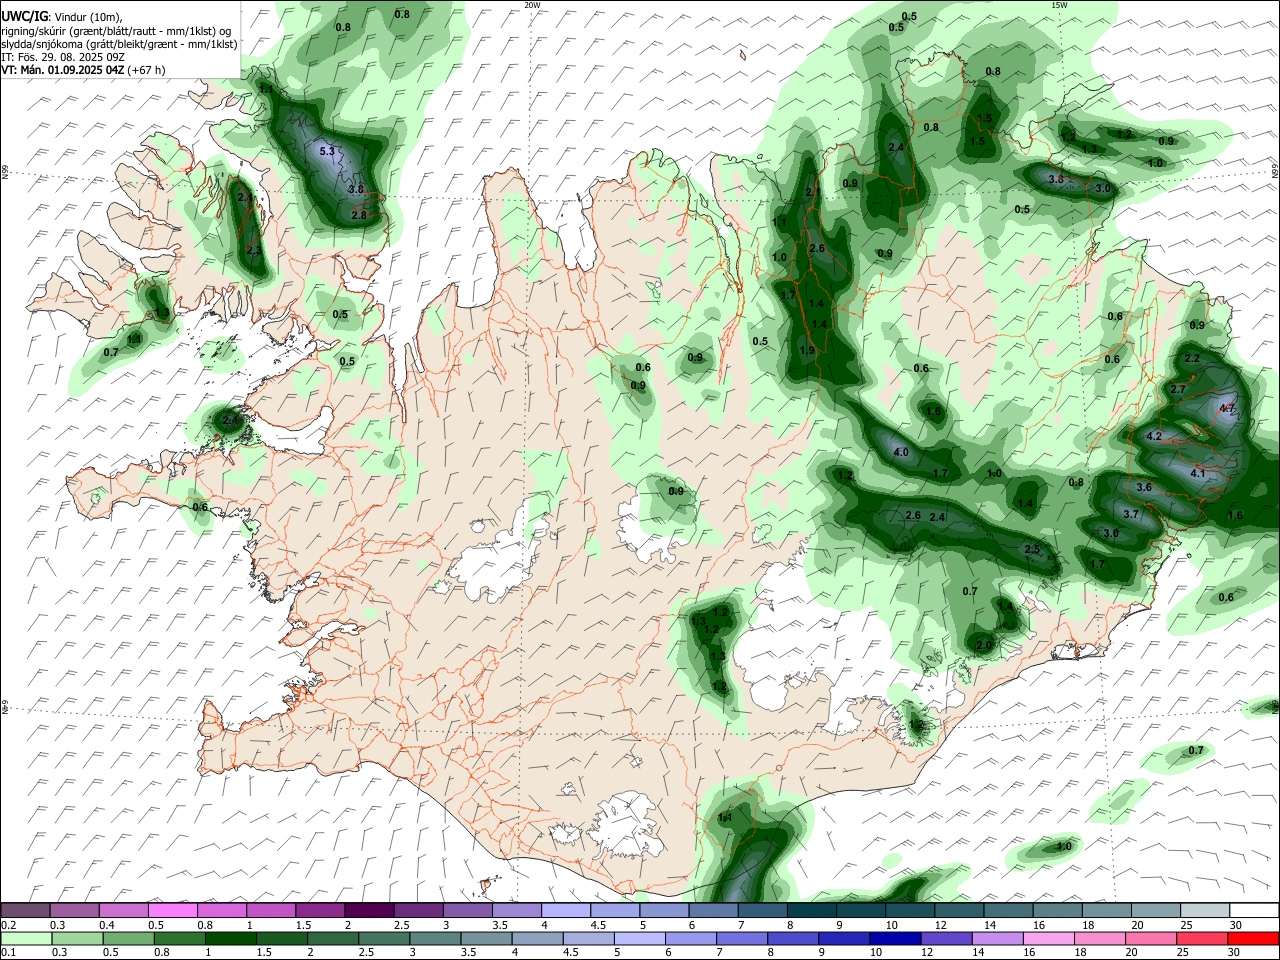This screenshot has height=960, width=1280.
Task: Choose the darkest green swatch above bottom-row 1
Action: pyautogui.click(x=230, y=939)
